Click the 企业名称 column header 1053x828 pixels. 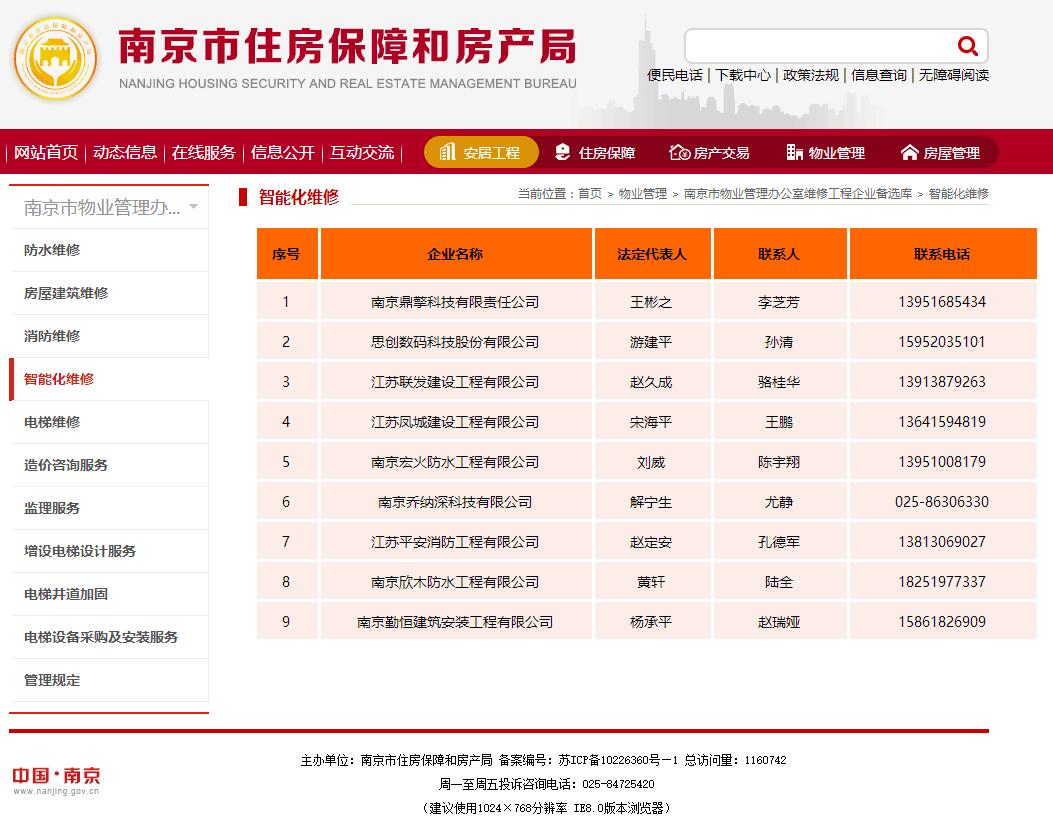click(x=455, y=254)
